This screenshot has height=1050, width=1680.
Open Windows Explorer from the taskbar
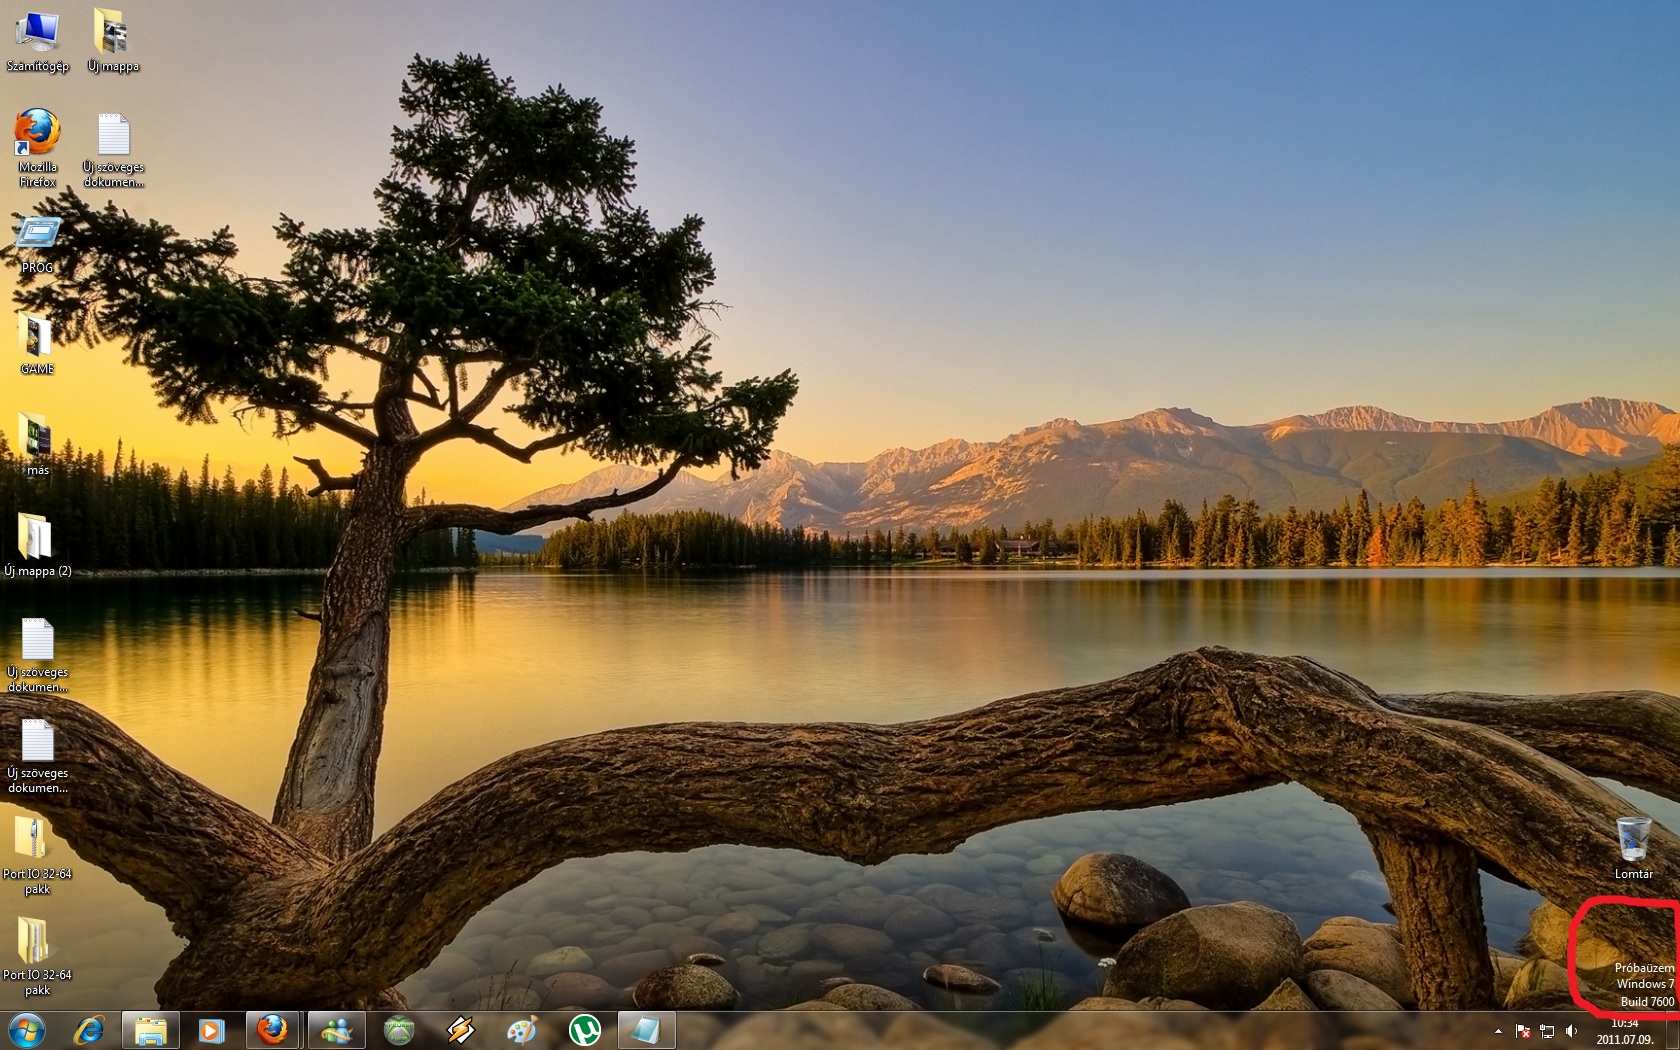click(151, 1030)
